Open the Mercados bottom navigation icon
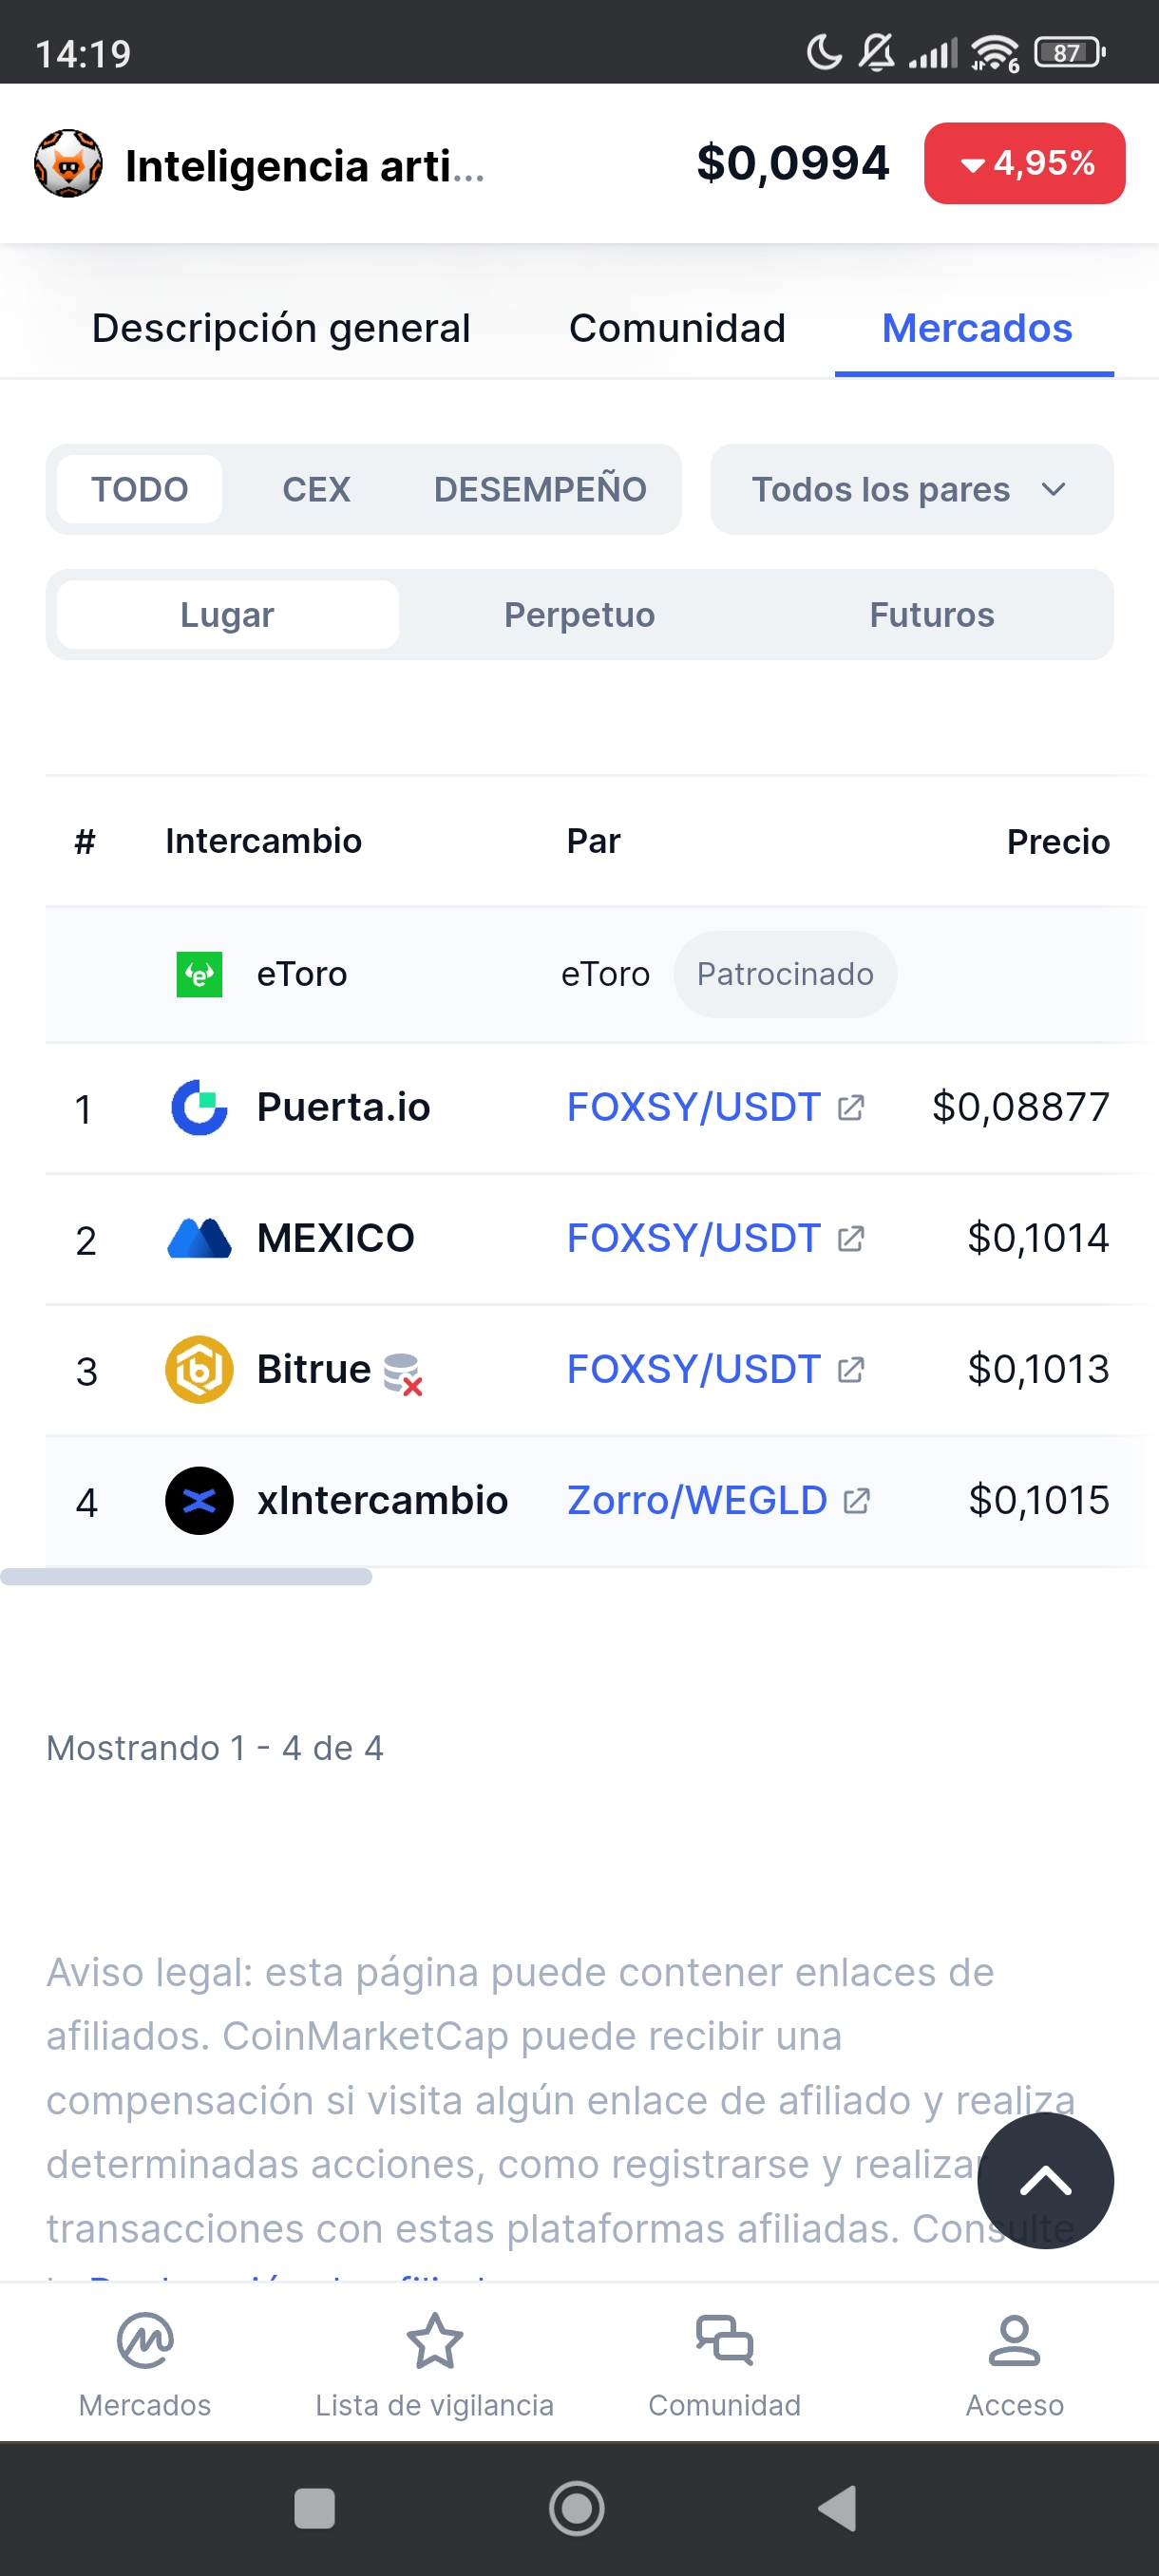1159x2576 pixels. (x=145, y=2340)
